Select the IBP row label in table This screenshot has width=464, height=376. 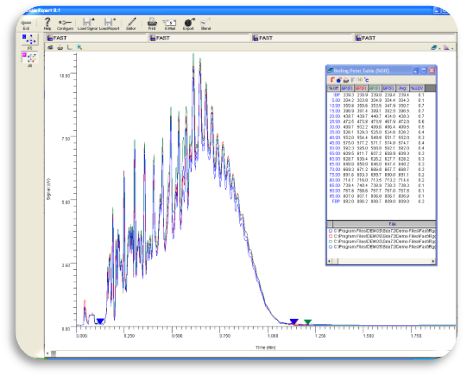click(336, 95)
